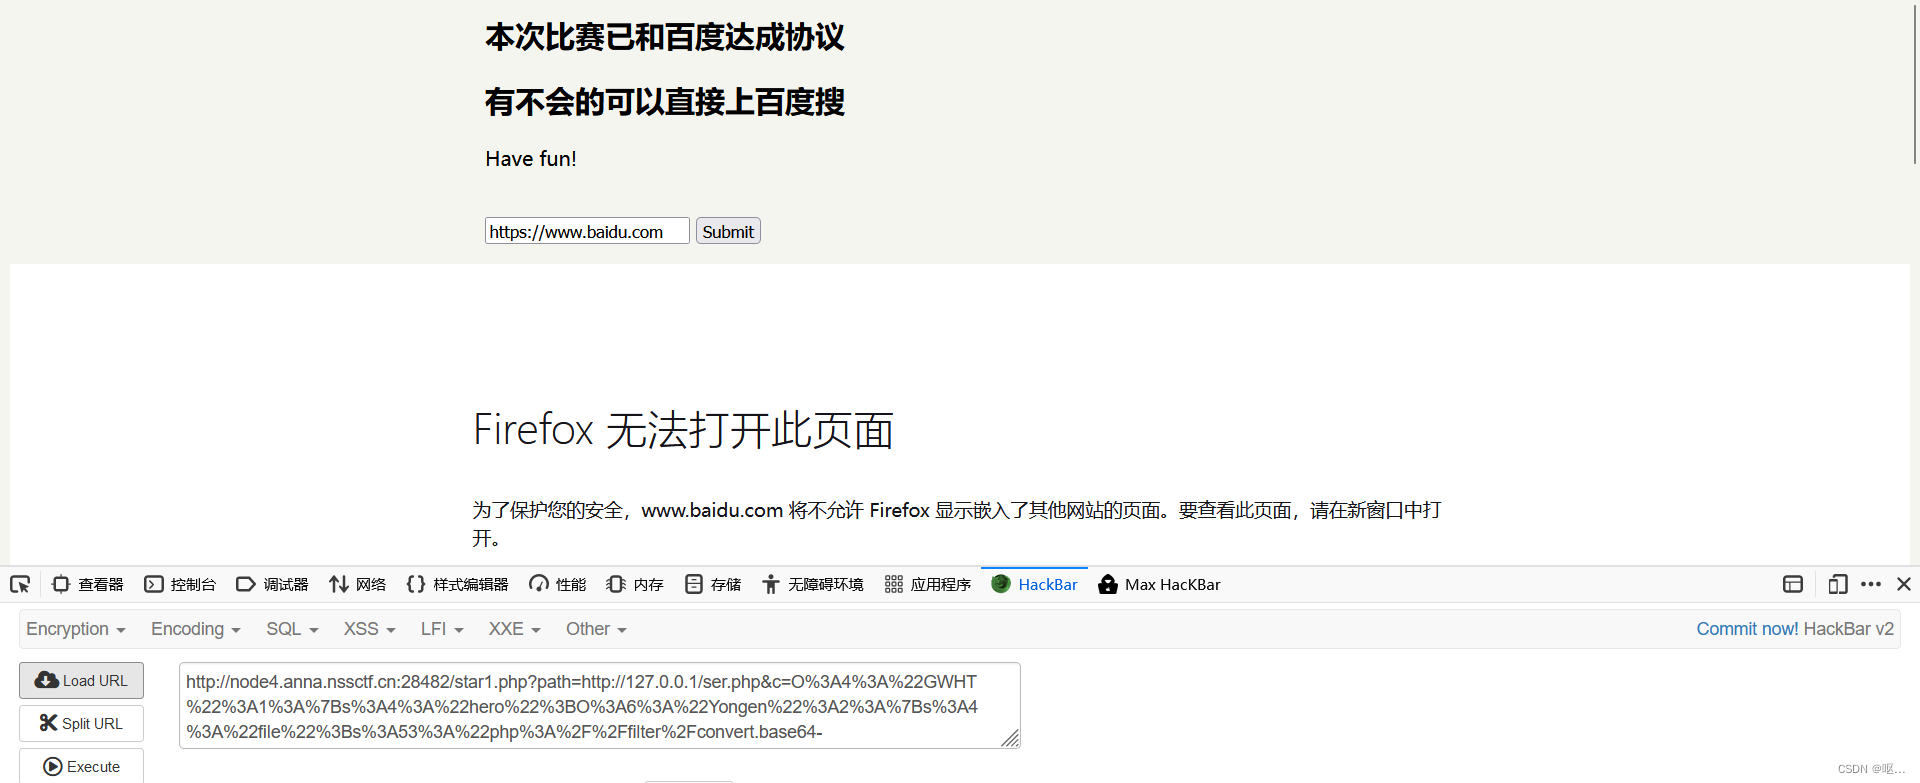Open the devtools three-dot options menu
The image size is (1920, 783).
click(x=1871, y=584)
